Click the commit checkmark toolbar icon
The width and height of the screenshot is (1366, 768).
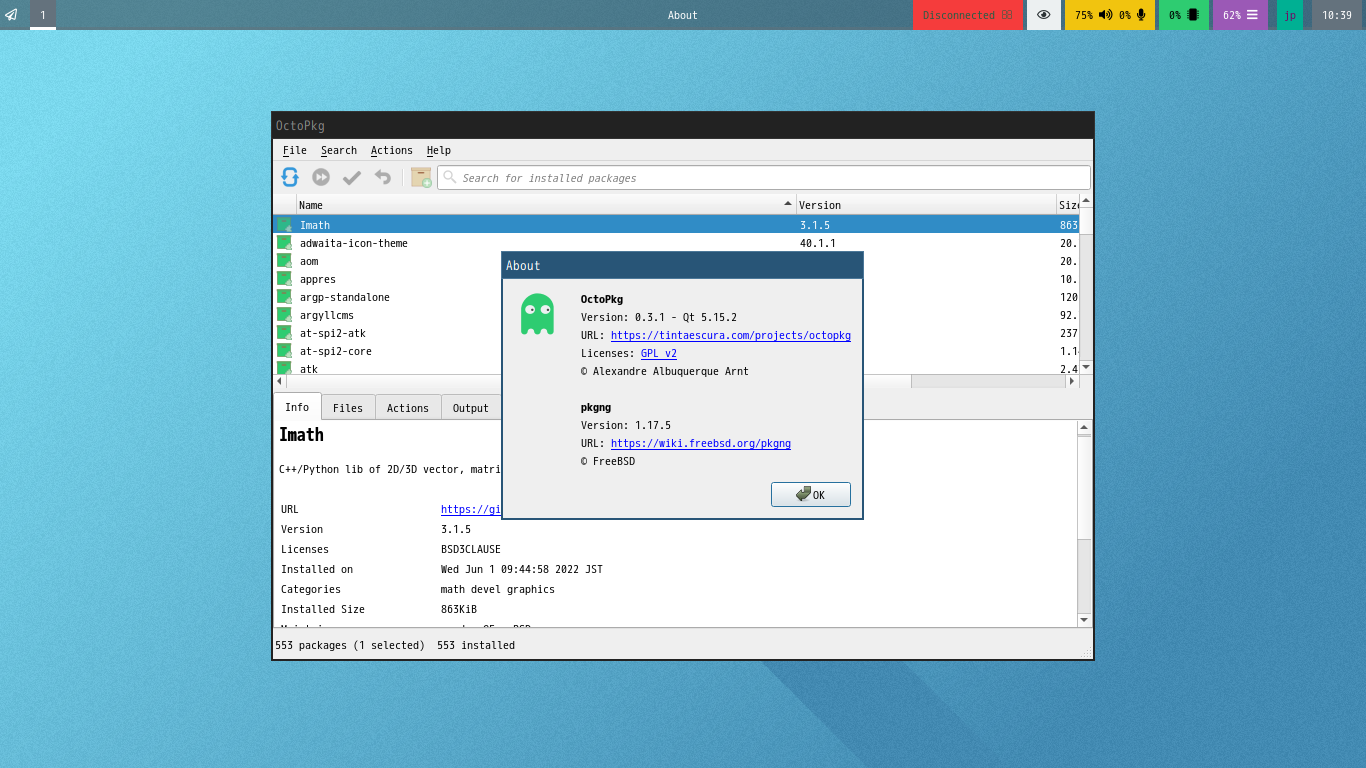tap(352, 177)
